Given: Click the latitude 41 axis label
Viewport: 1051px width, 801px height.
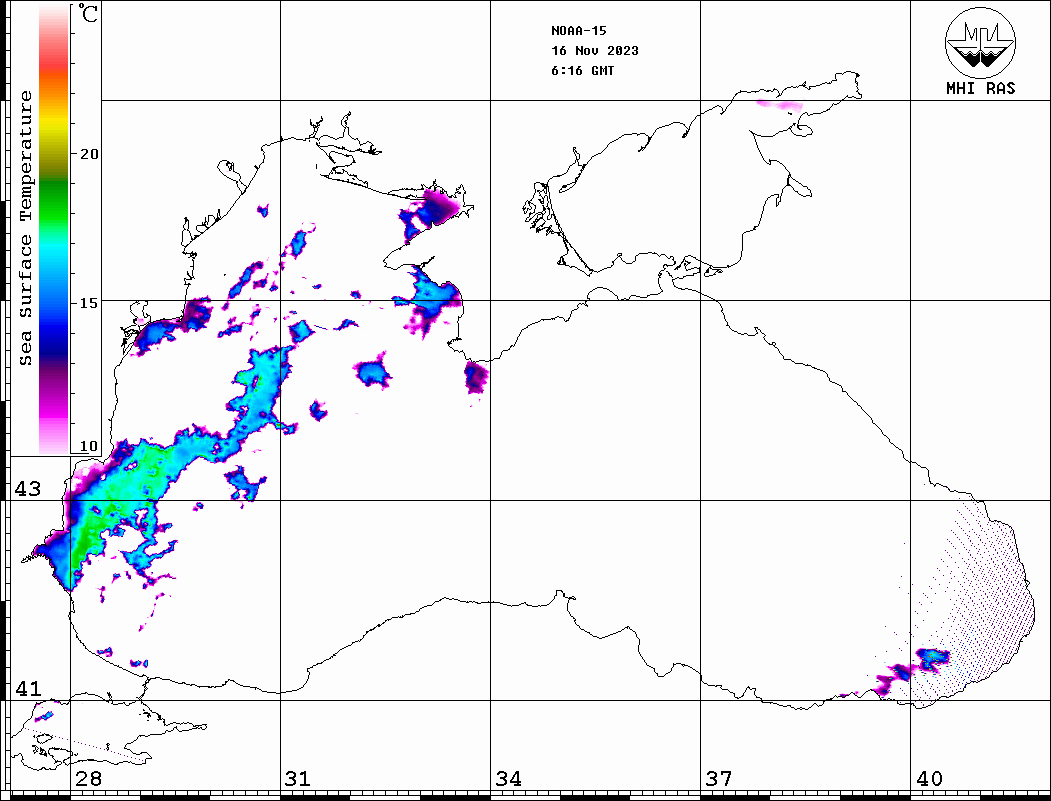Looking at the screenshot, I should [x=27, y=688].
